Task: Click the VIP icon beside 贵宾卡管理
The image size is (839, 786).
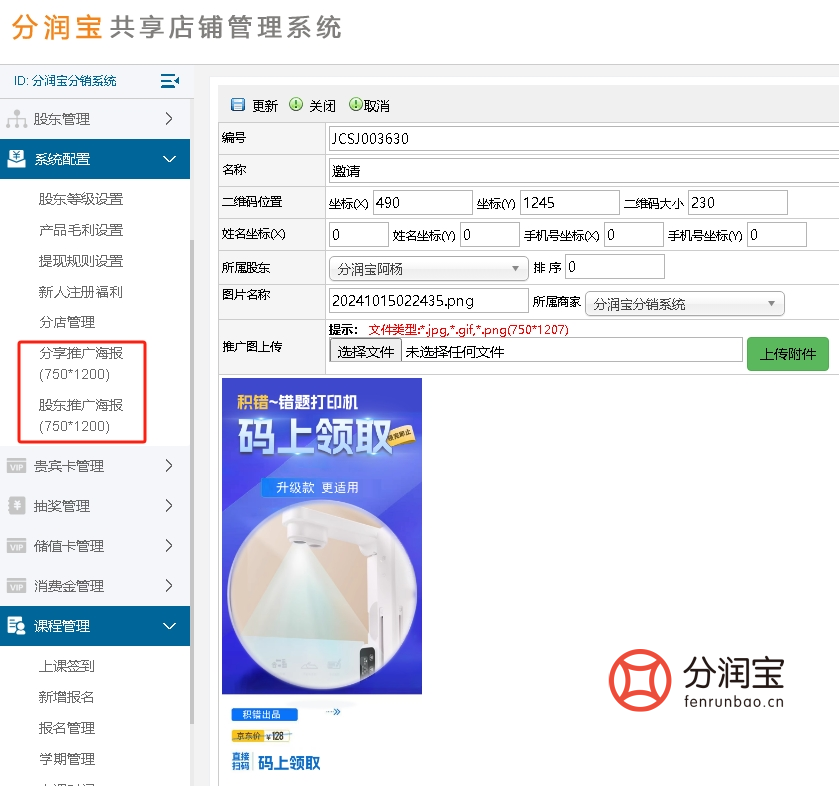Action: (16, 465)
